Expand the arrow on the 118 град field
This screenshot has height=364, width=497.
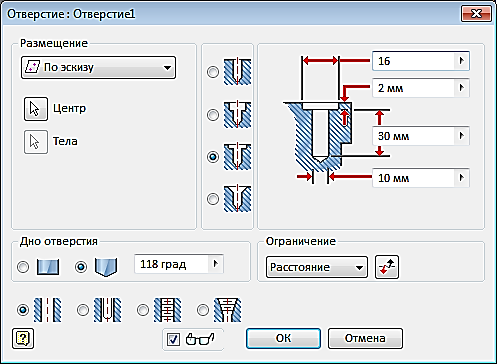click(x=215, y=264)
